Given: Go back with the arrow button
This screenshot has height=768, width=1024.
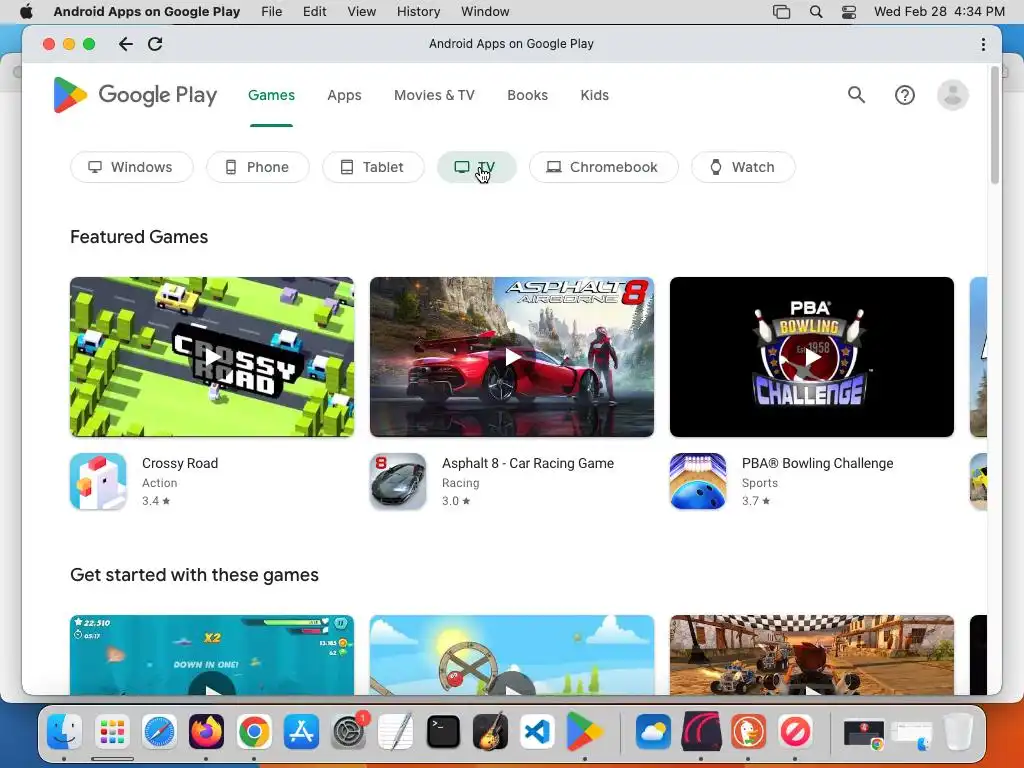Looking at the screenshot, I should [126, 44].
